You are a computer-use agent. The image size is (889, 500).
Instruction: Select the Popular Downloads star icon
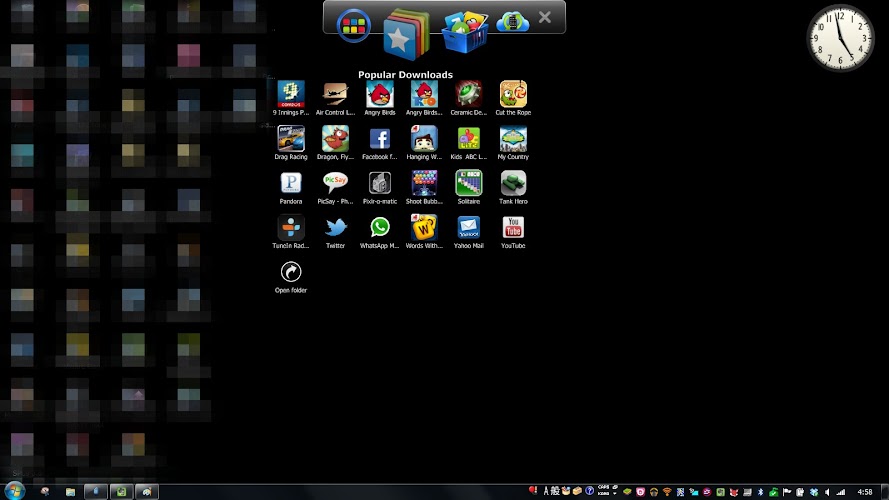pos(405,34)
